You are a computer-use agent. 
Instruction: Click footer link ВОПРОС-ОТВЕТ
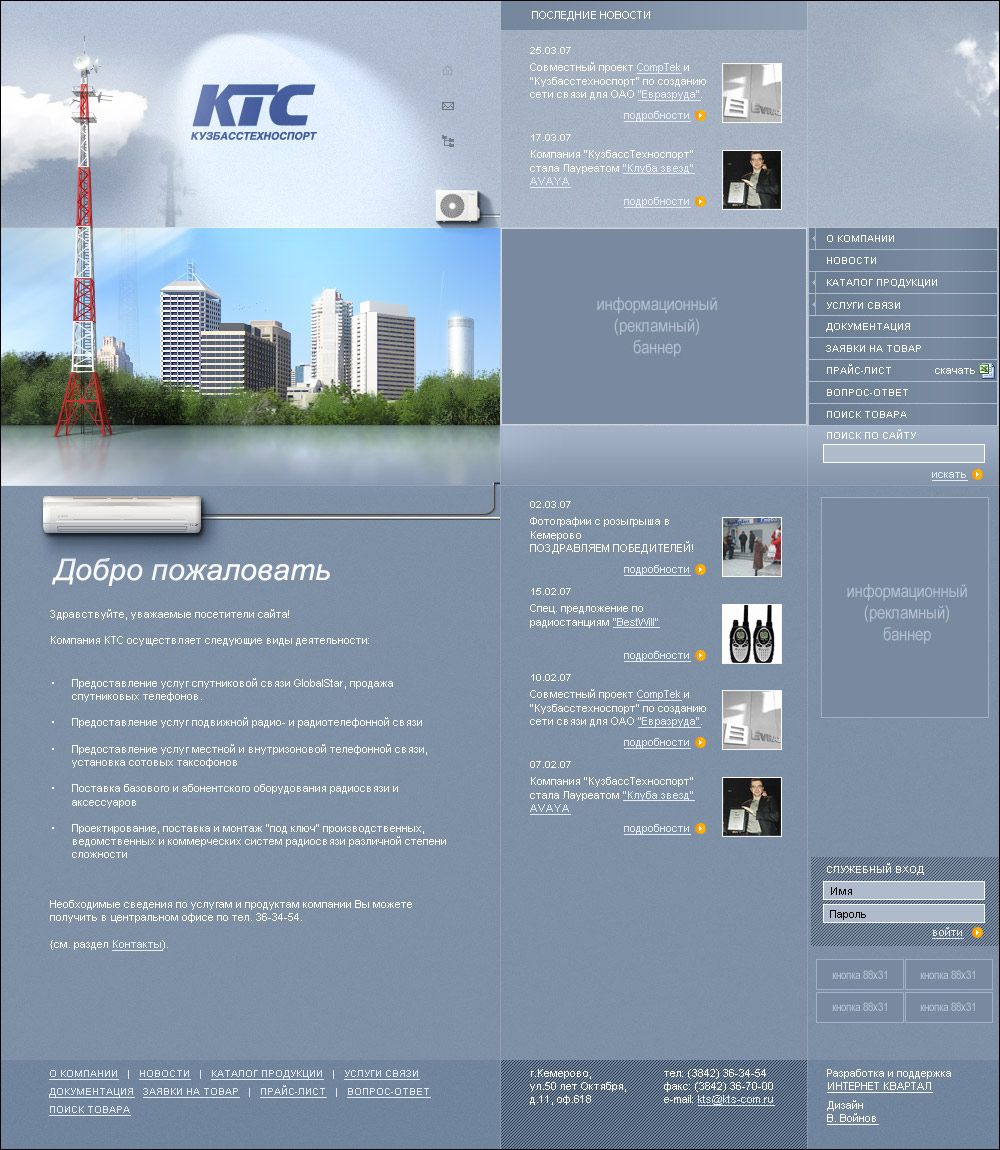pos(388,1091)
